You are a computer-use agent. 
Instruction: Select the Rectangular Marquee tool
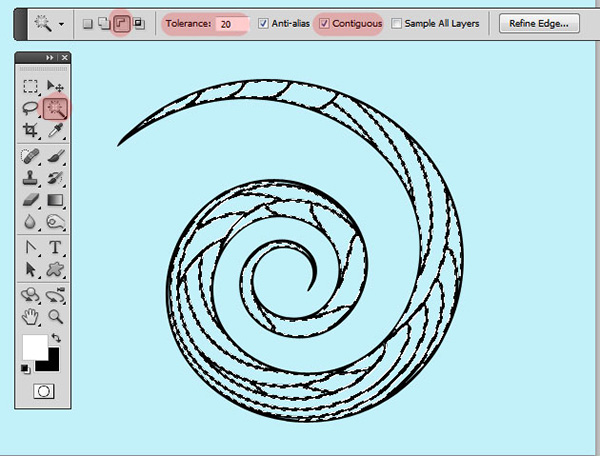click(x=30, y=86)
